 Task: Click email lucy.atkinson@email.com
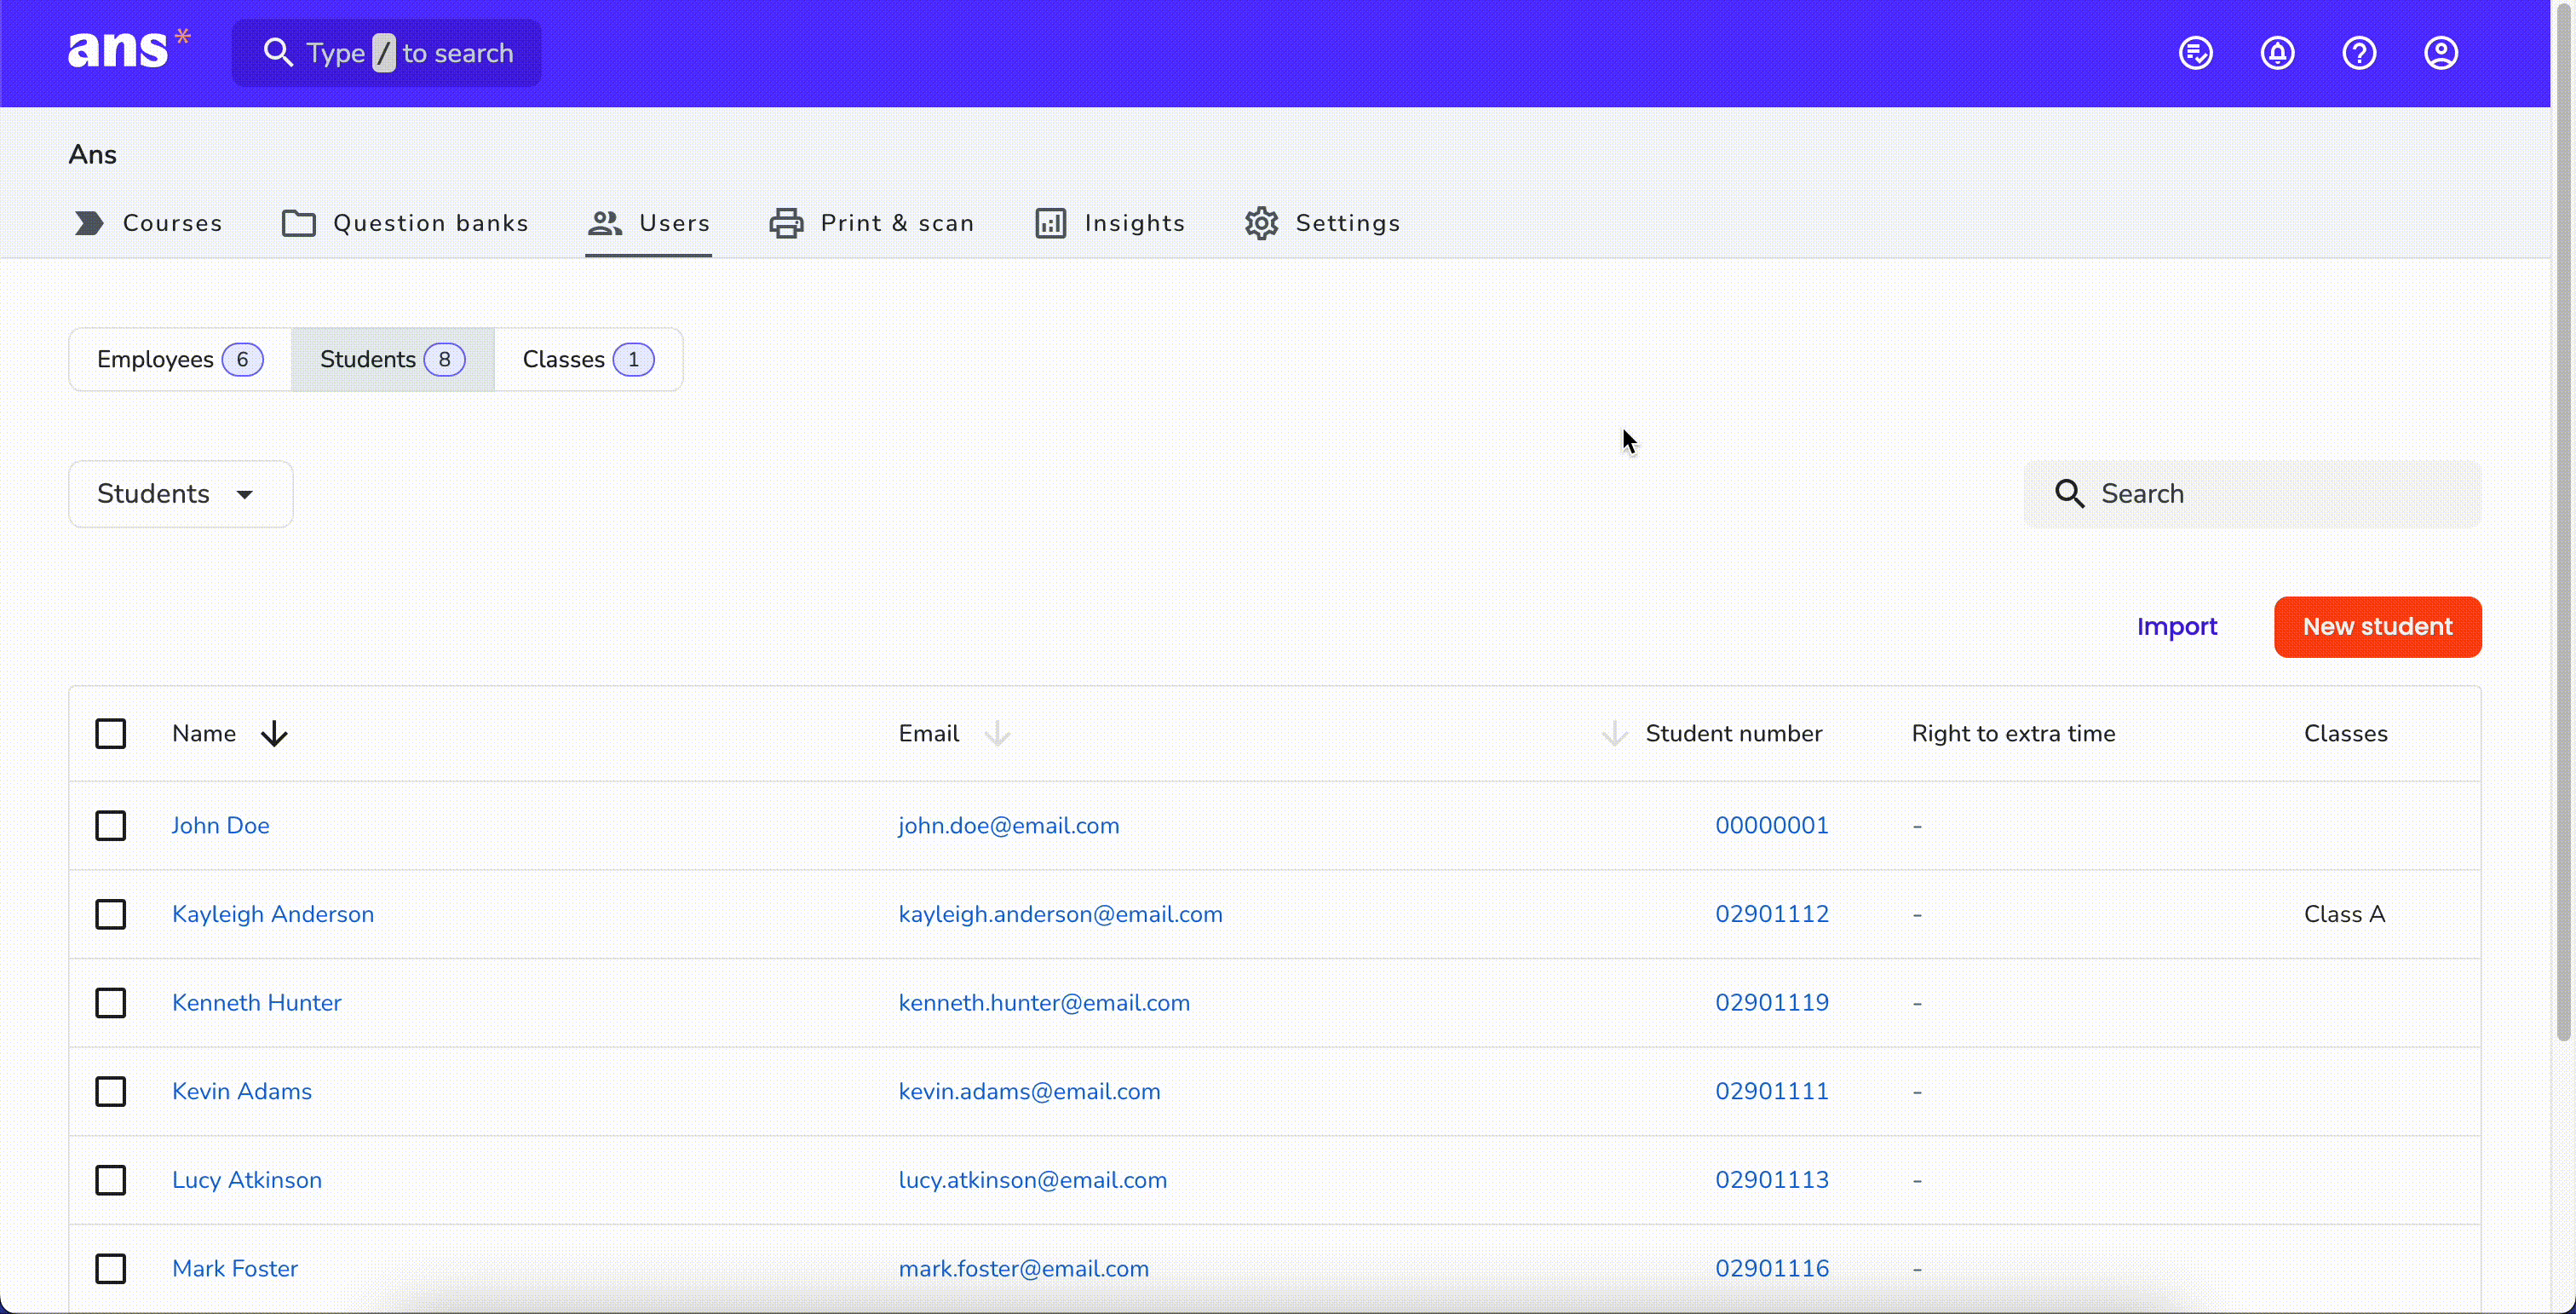1033,1180
